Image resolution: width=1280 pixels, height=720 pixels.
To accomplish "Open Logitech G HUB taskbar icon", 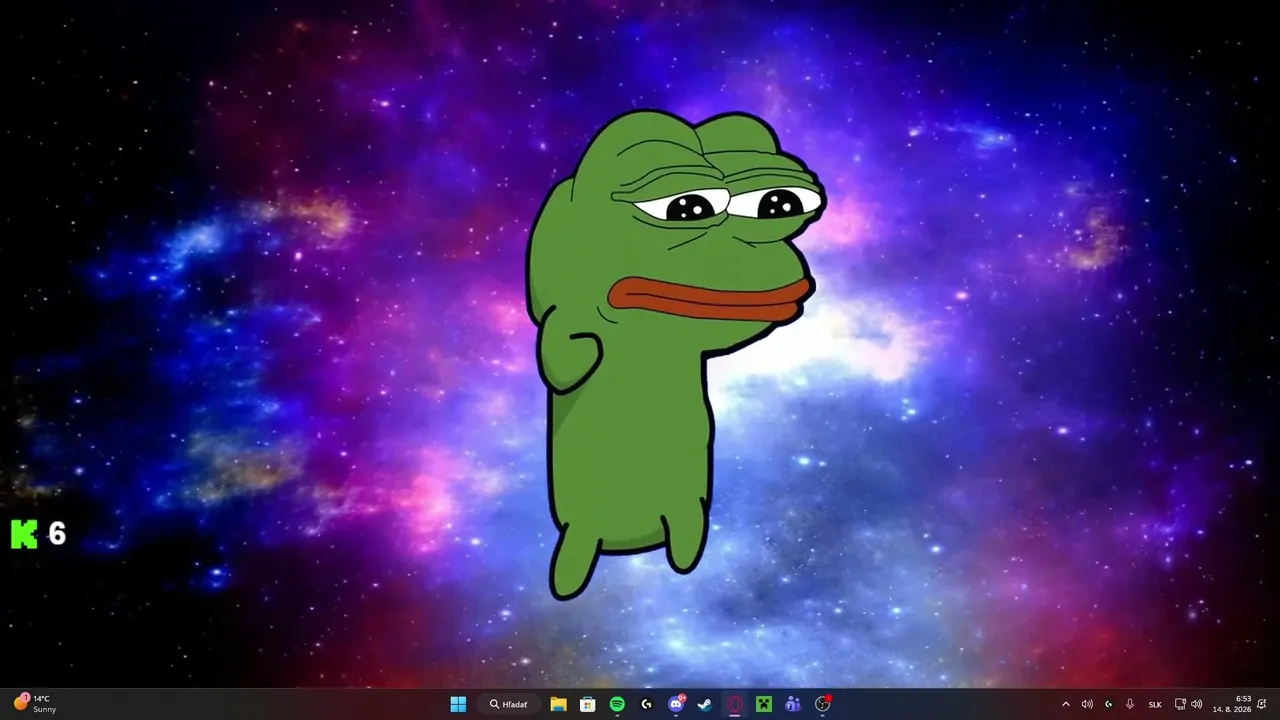I will (x=646, y=704).
